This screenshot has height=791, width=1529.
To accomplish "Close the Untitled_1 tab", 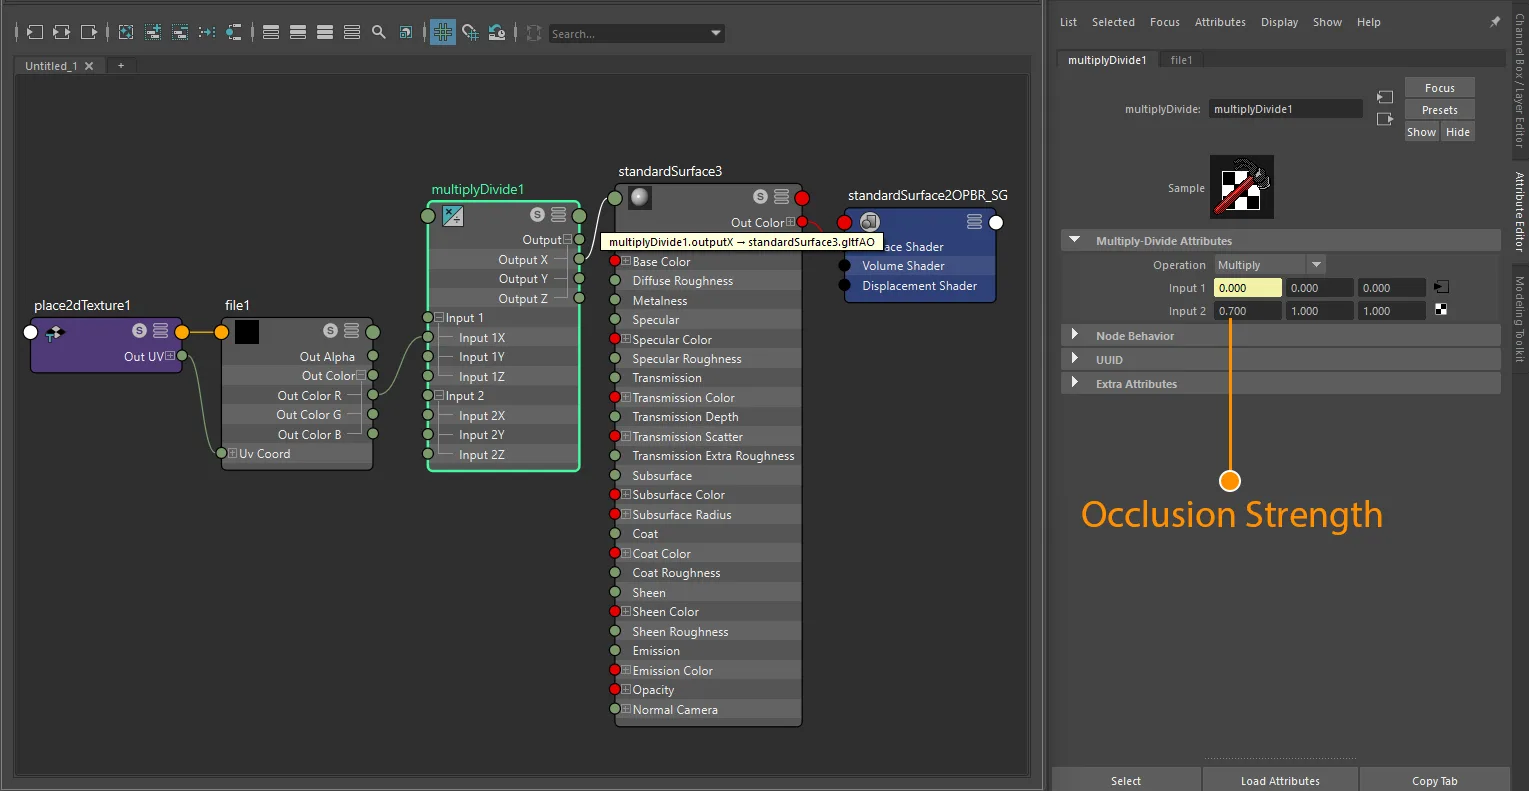I will (x=89, y=66).
